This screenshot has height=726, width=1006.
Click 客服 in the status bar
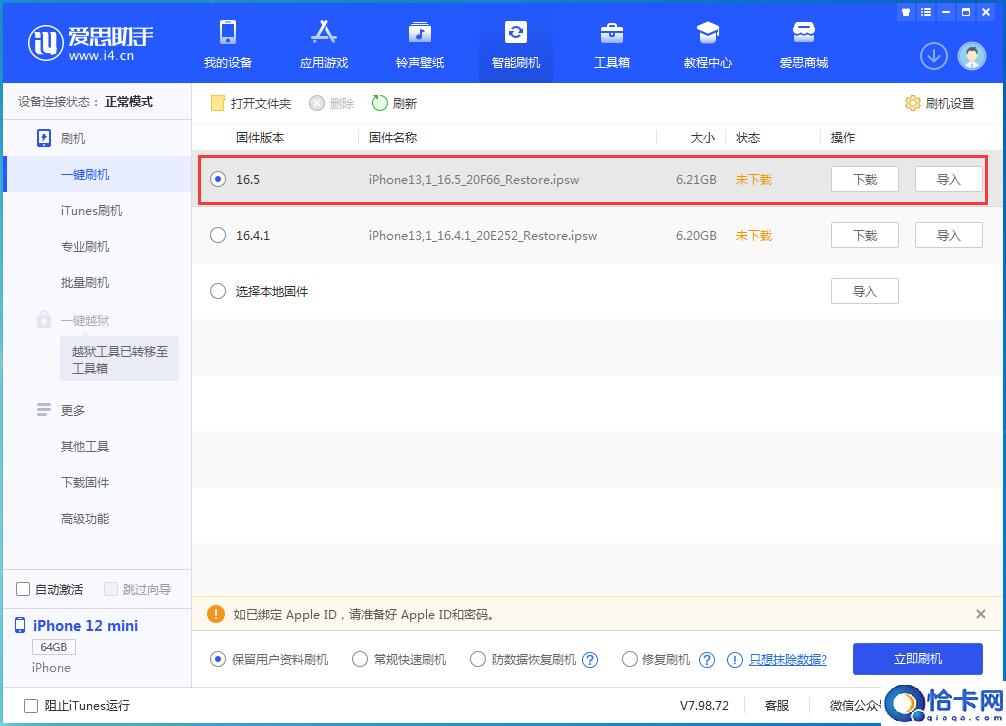pyautogui.click(x=776, y=705)
